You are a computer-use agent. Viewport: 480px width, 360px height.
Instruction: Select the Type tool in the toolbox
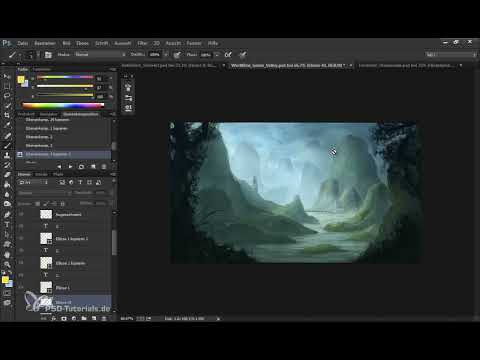pyautogui.click(x=7, y=224)
